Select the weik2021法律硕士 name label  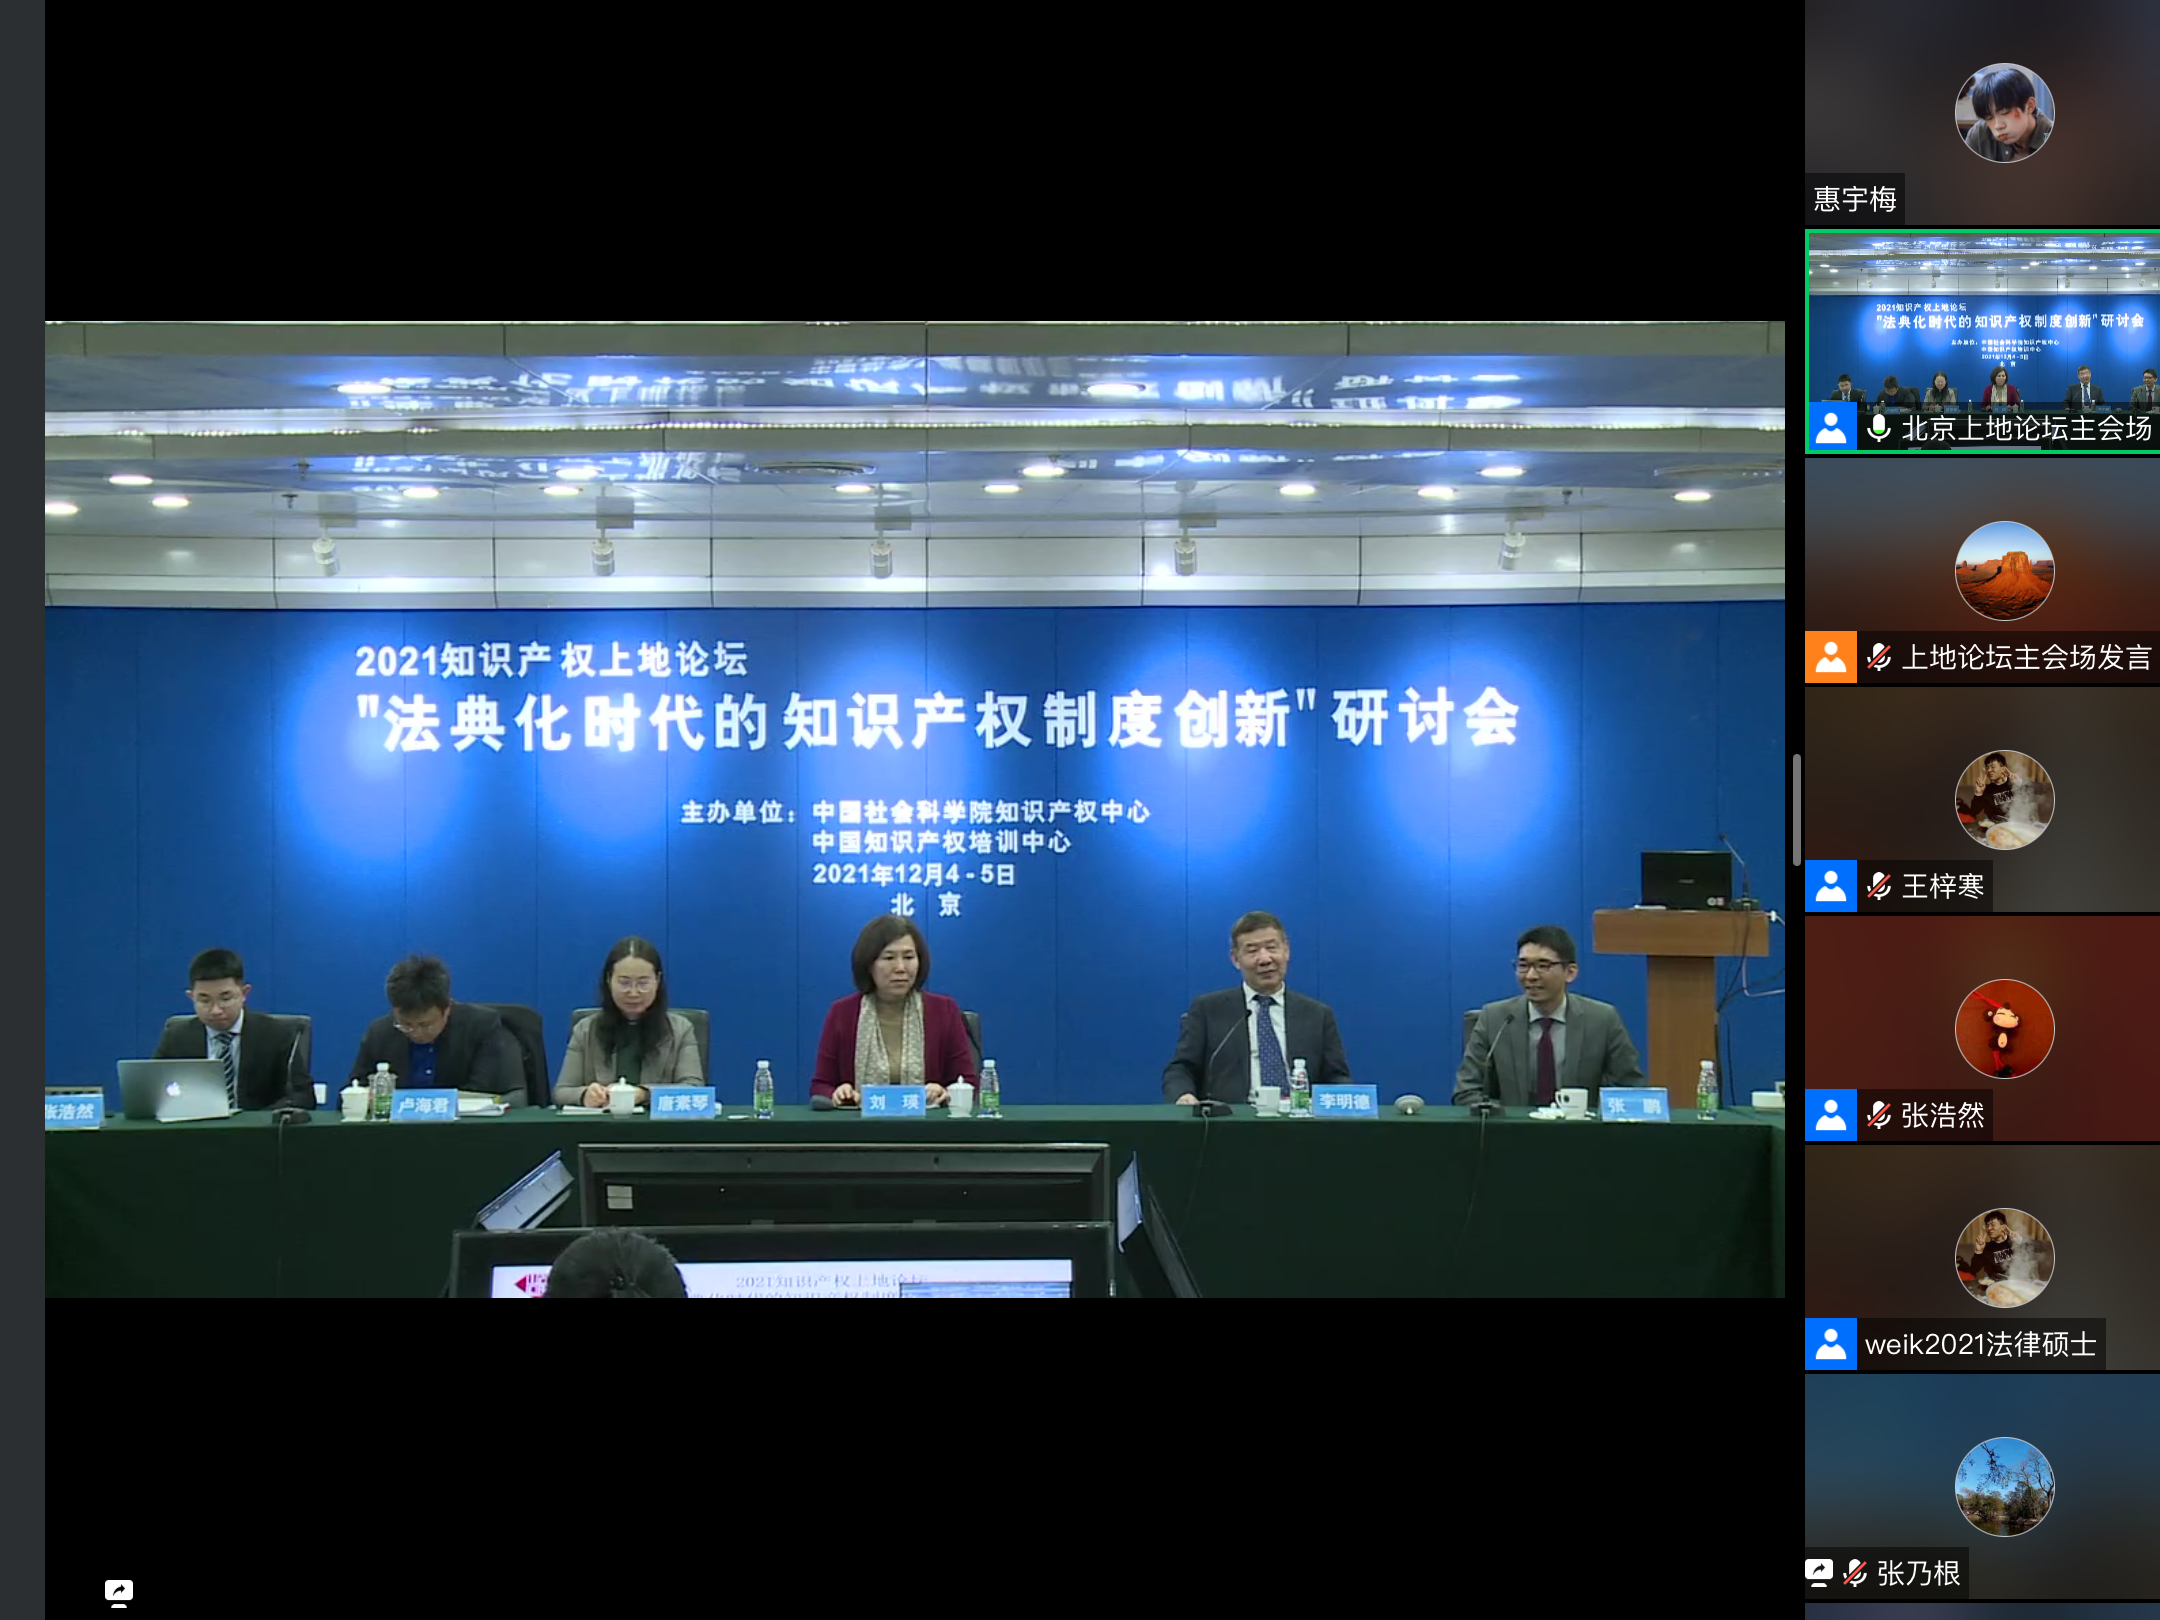1980,1344
